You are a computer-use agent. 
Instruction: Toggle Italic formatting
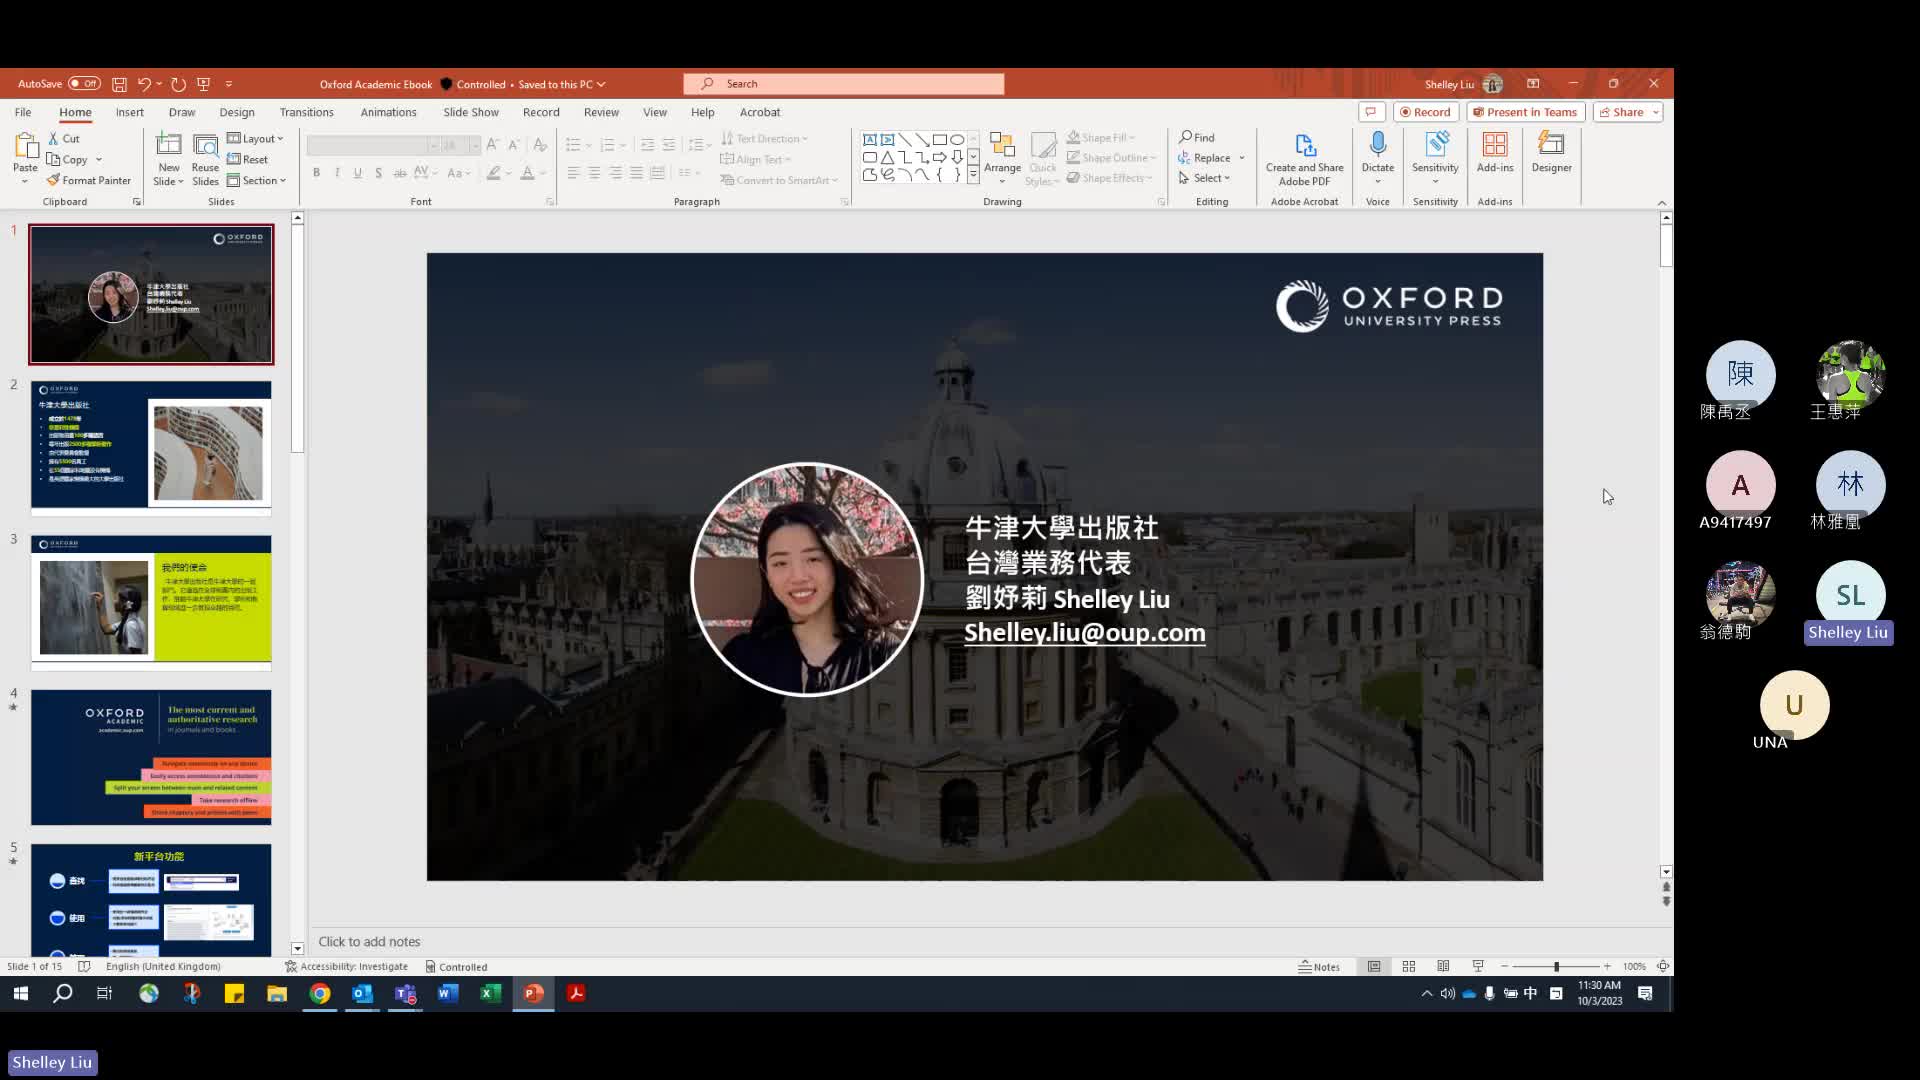pyautogui.click(x=337, y=173)
